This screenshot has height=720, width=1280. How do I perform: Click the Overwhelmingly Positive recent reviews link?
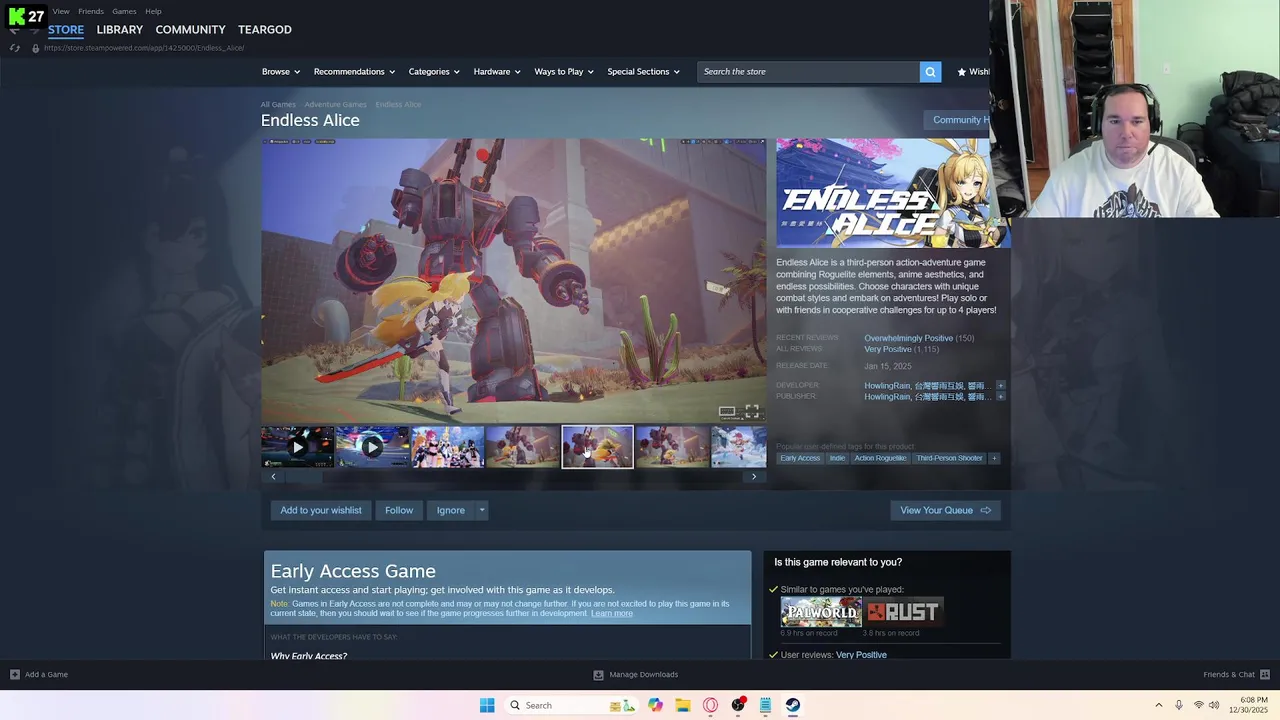pyautogui.click(x=908, y=338)
